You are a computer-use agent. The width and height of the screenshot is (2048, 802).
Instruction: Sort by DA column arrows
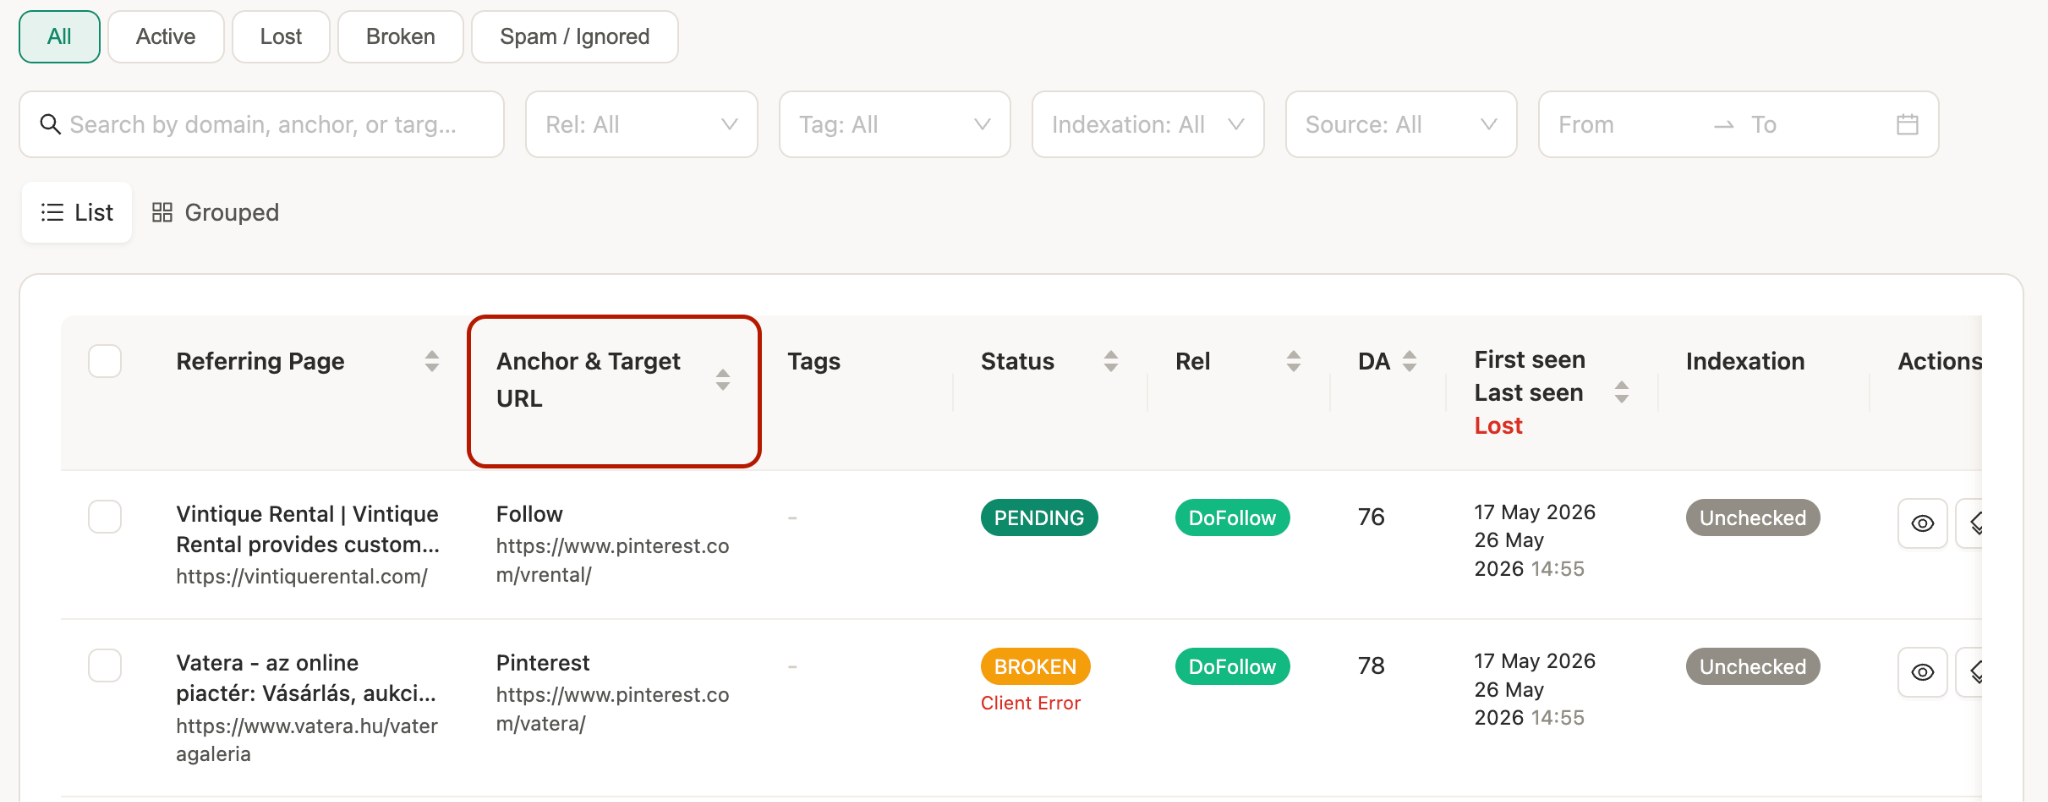(x=1410, y=361)
